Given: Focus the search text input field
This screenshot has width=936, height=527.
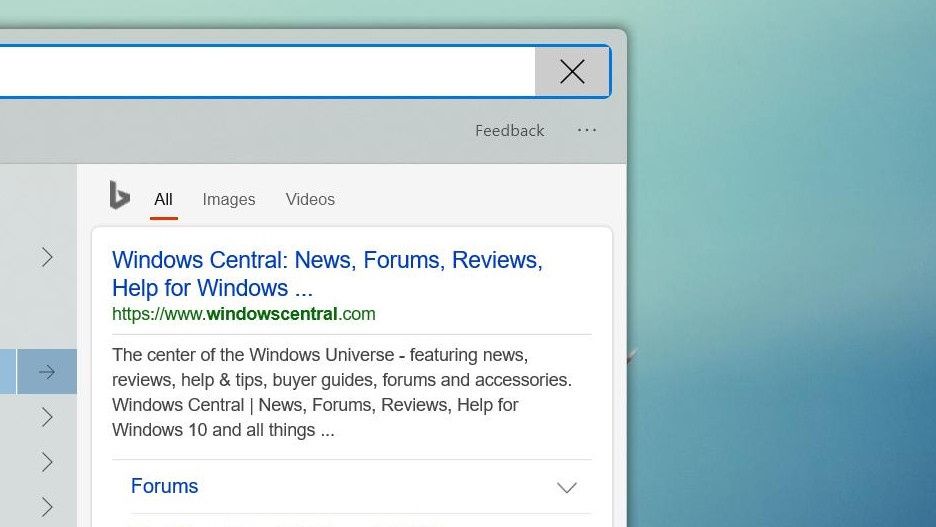Looking at the screenshot, I should coord(267,72).
